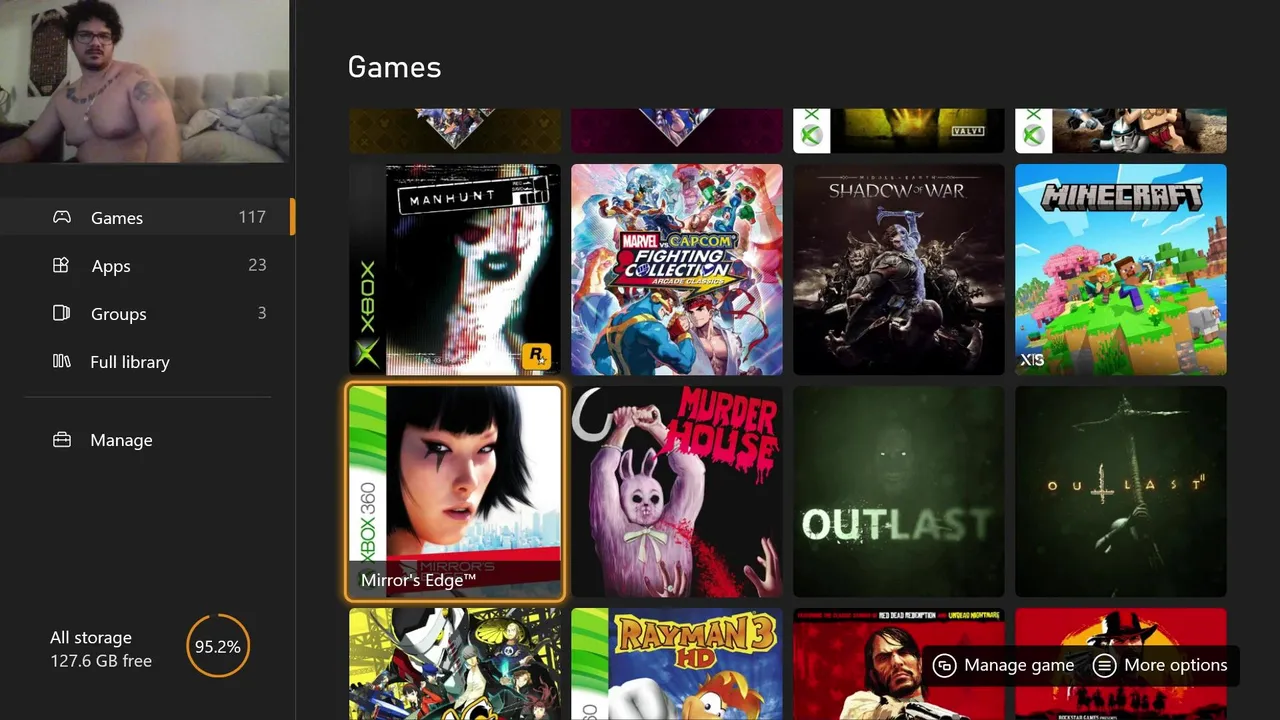This screenshot has height=720, width=1280.
Task: Click the More options menu-button icon
Action: 1104,665
